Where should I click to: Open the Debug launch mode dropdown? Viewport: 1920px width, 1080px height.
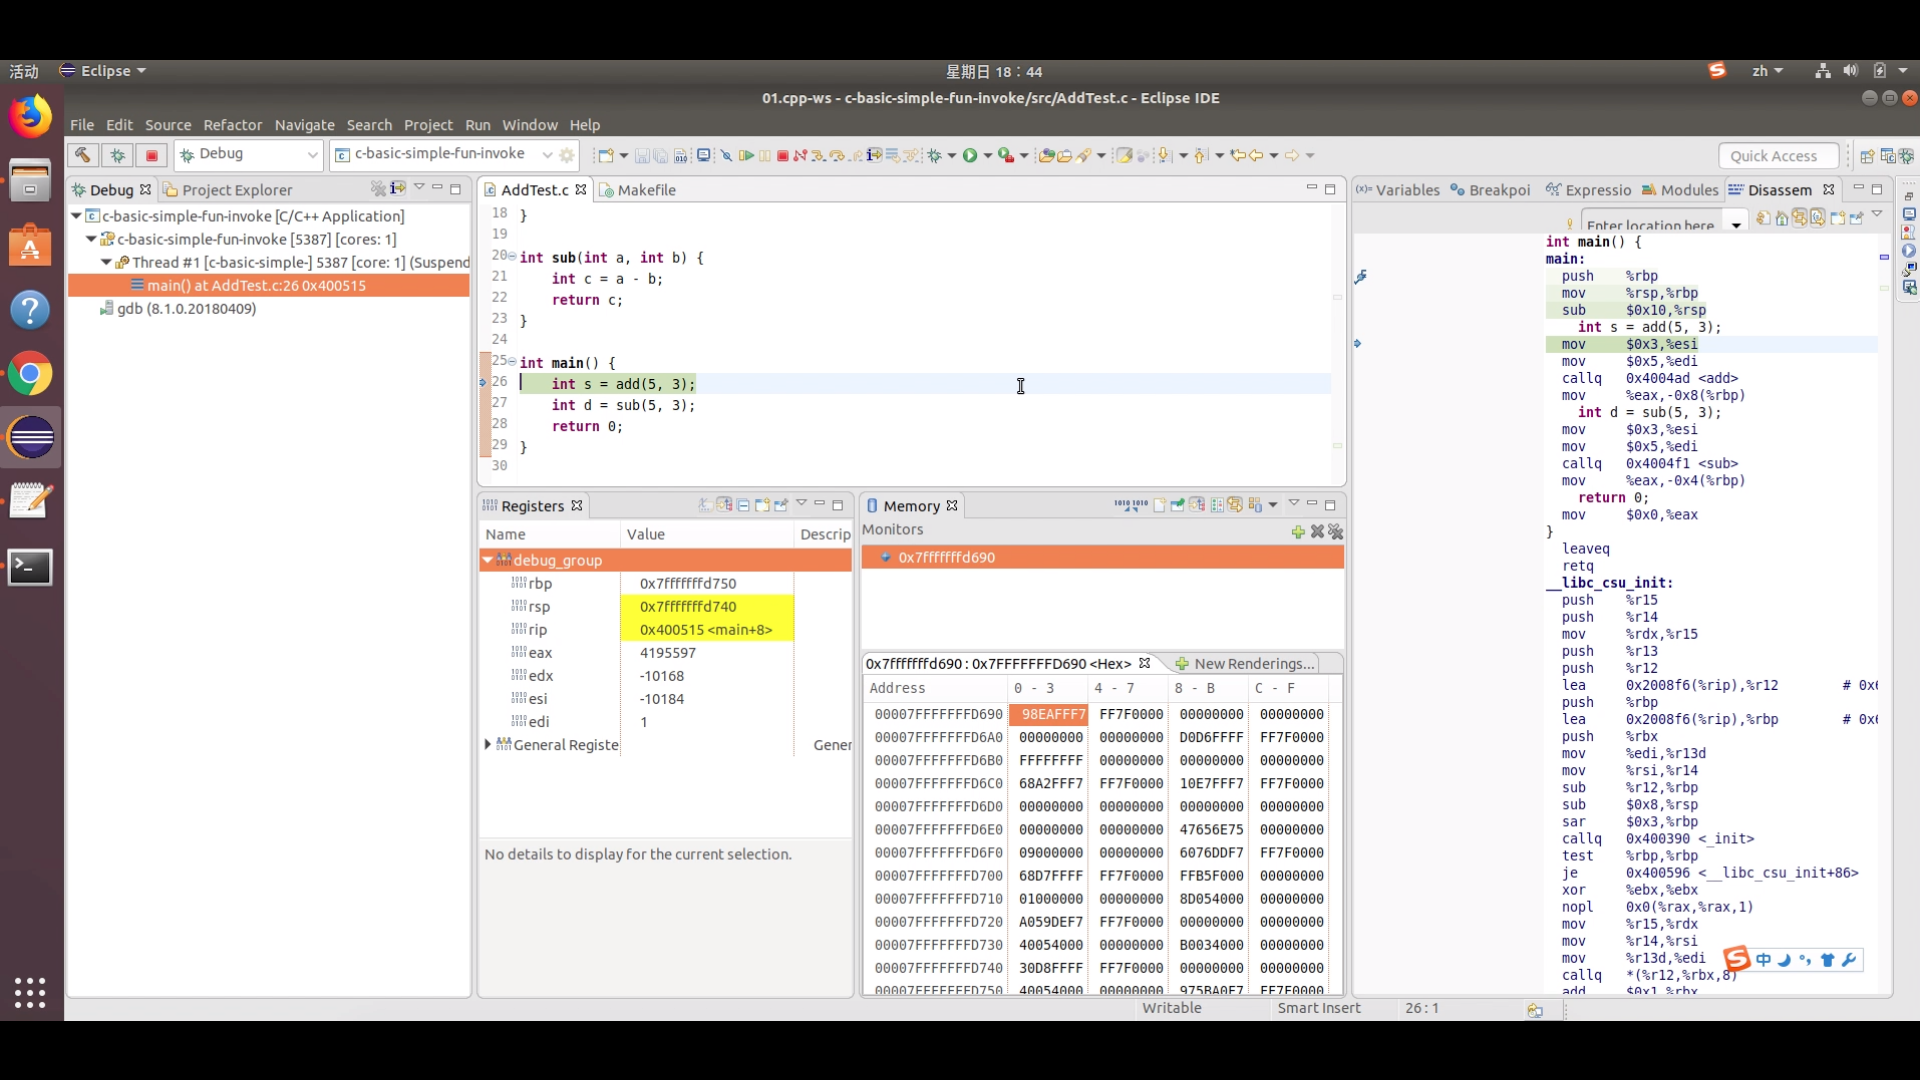pyautogui.click(x=312, y=155)
